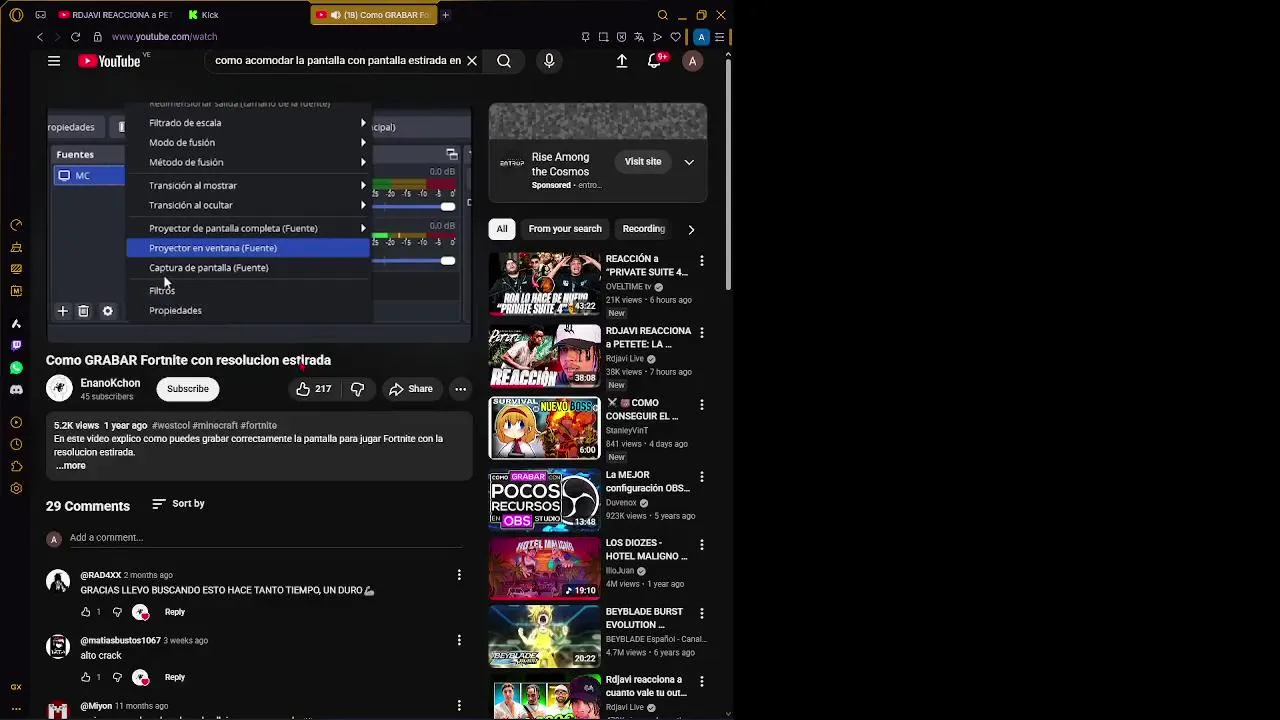Click the Add a comment field
1280x720 pixels.
click(x=265, y=538)
